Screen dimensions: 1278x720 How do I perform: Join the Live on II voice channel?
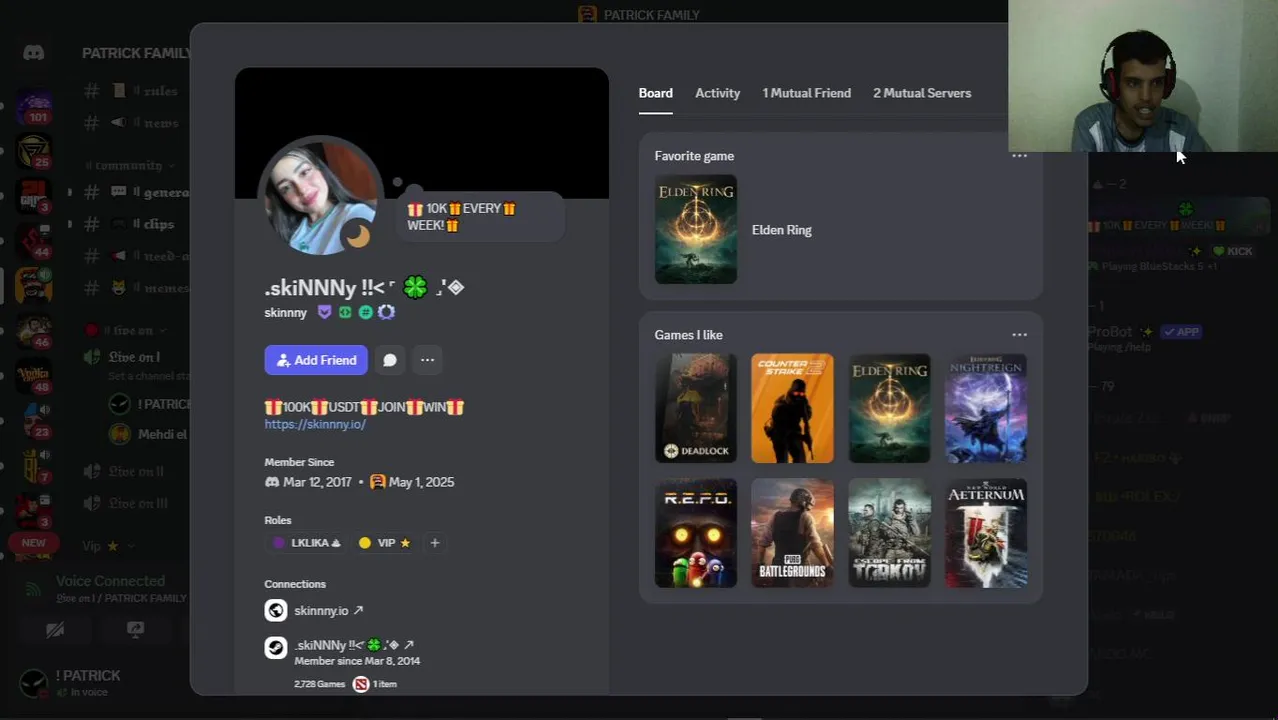tap(135, 471)
